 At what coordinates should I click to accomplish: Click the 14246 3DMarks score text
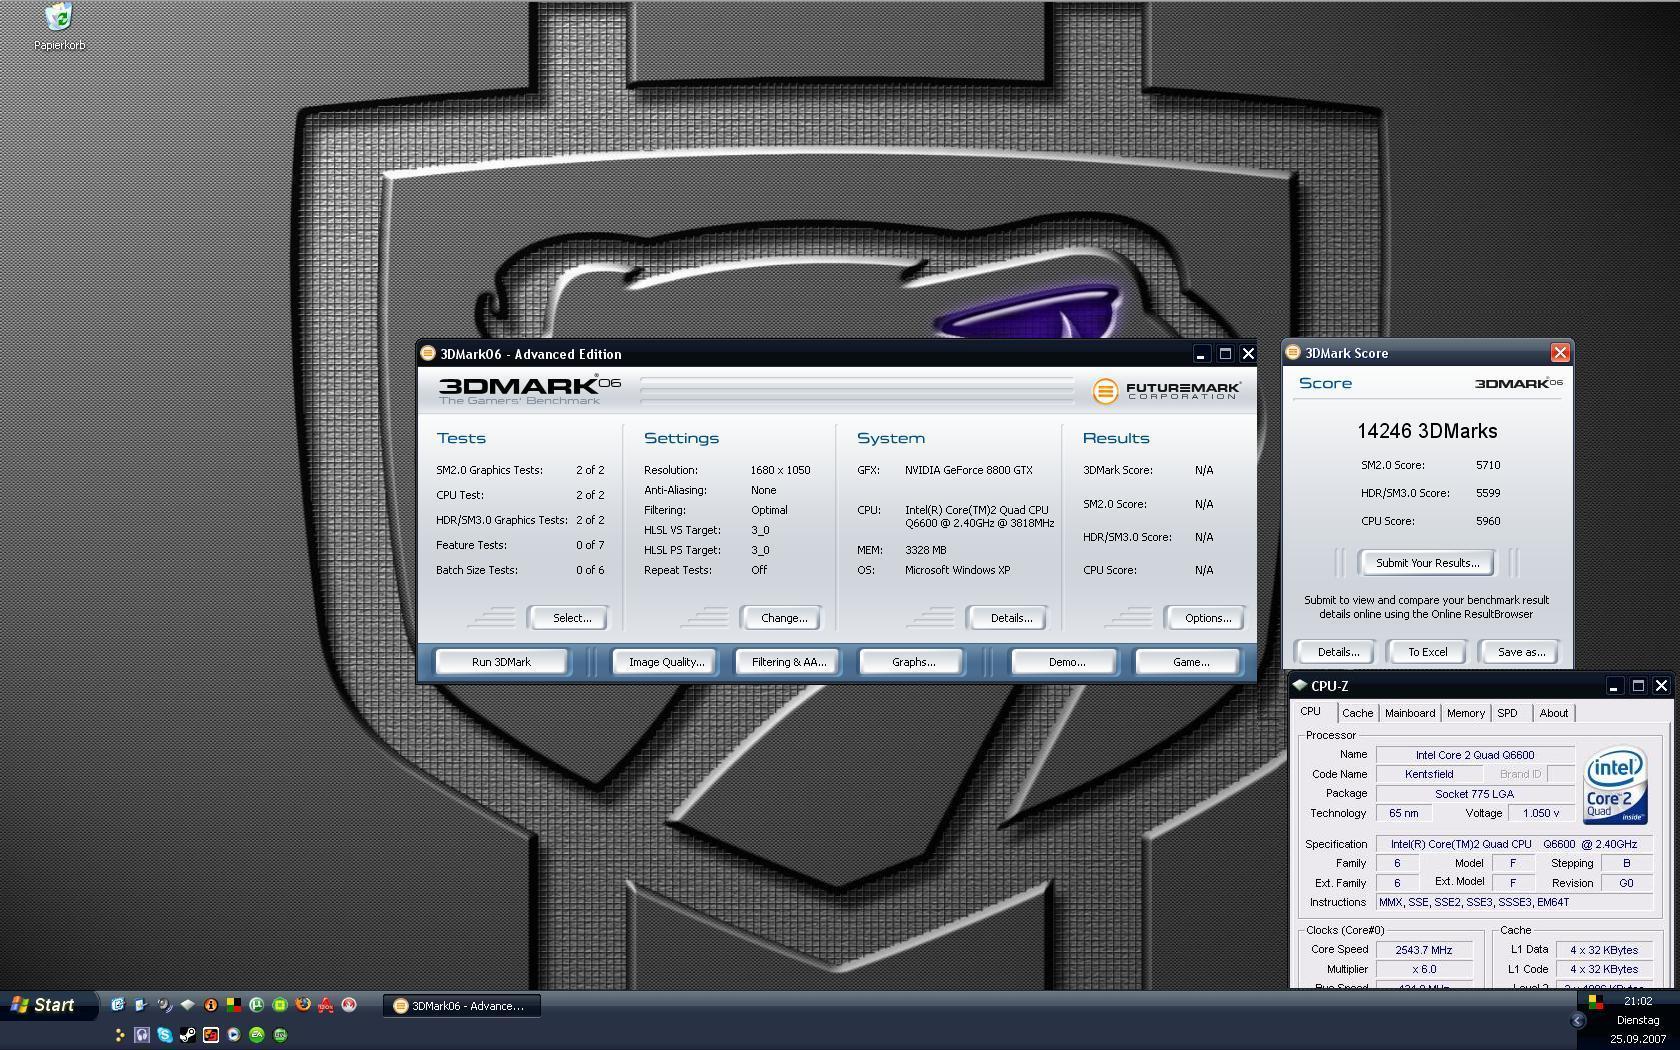(1427, 431)
